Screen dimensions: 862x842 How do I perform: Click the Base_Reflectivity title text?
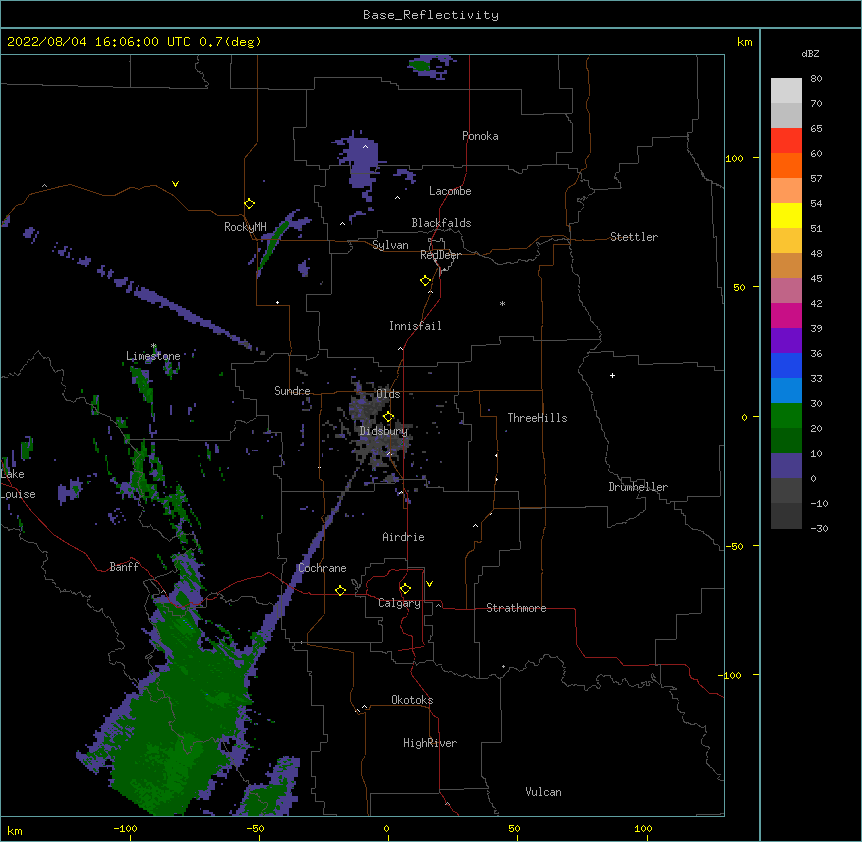pyautogui.click(x=431, y=15)
